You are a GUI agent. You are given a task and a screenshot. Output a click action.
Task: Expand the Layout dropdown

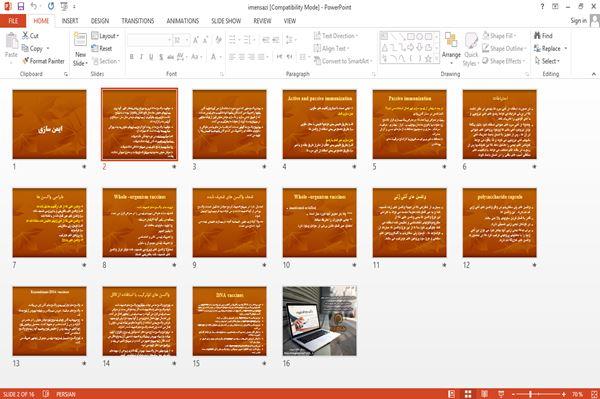point(105,36)
